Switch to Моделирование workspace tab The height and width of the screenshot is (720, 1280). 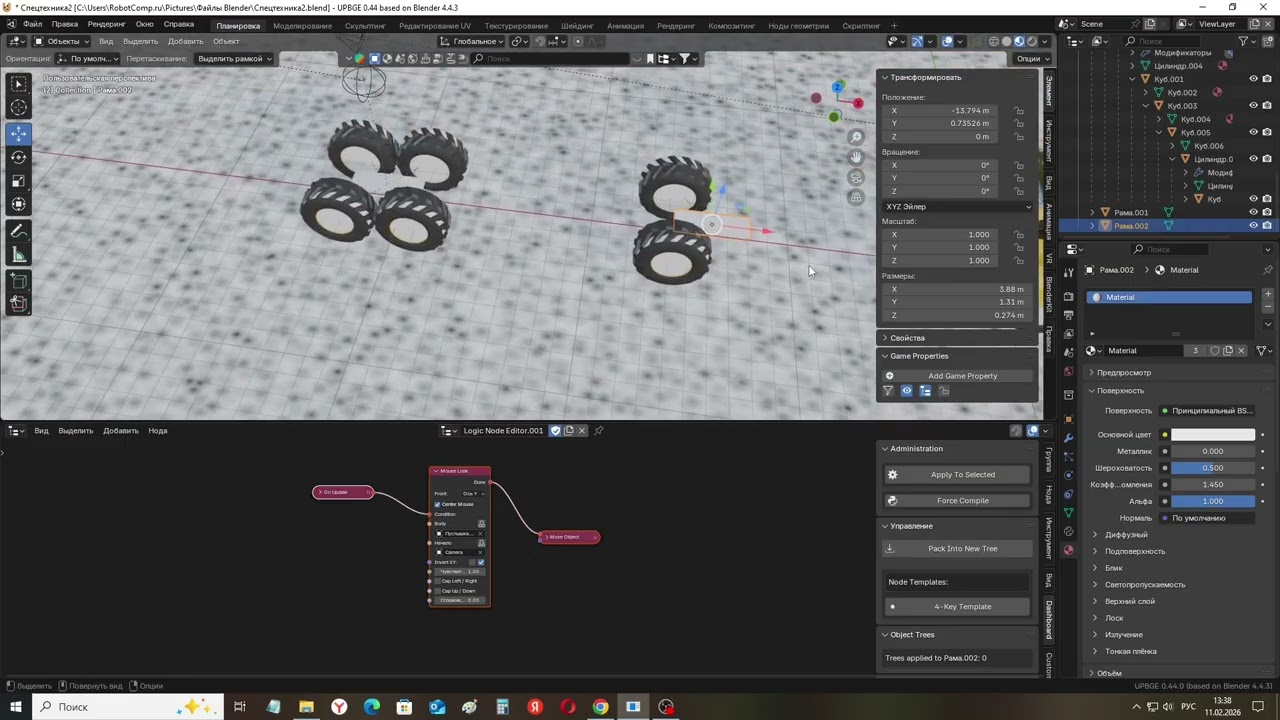click(x=302, y=26)
